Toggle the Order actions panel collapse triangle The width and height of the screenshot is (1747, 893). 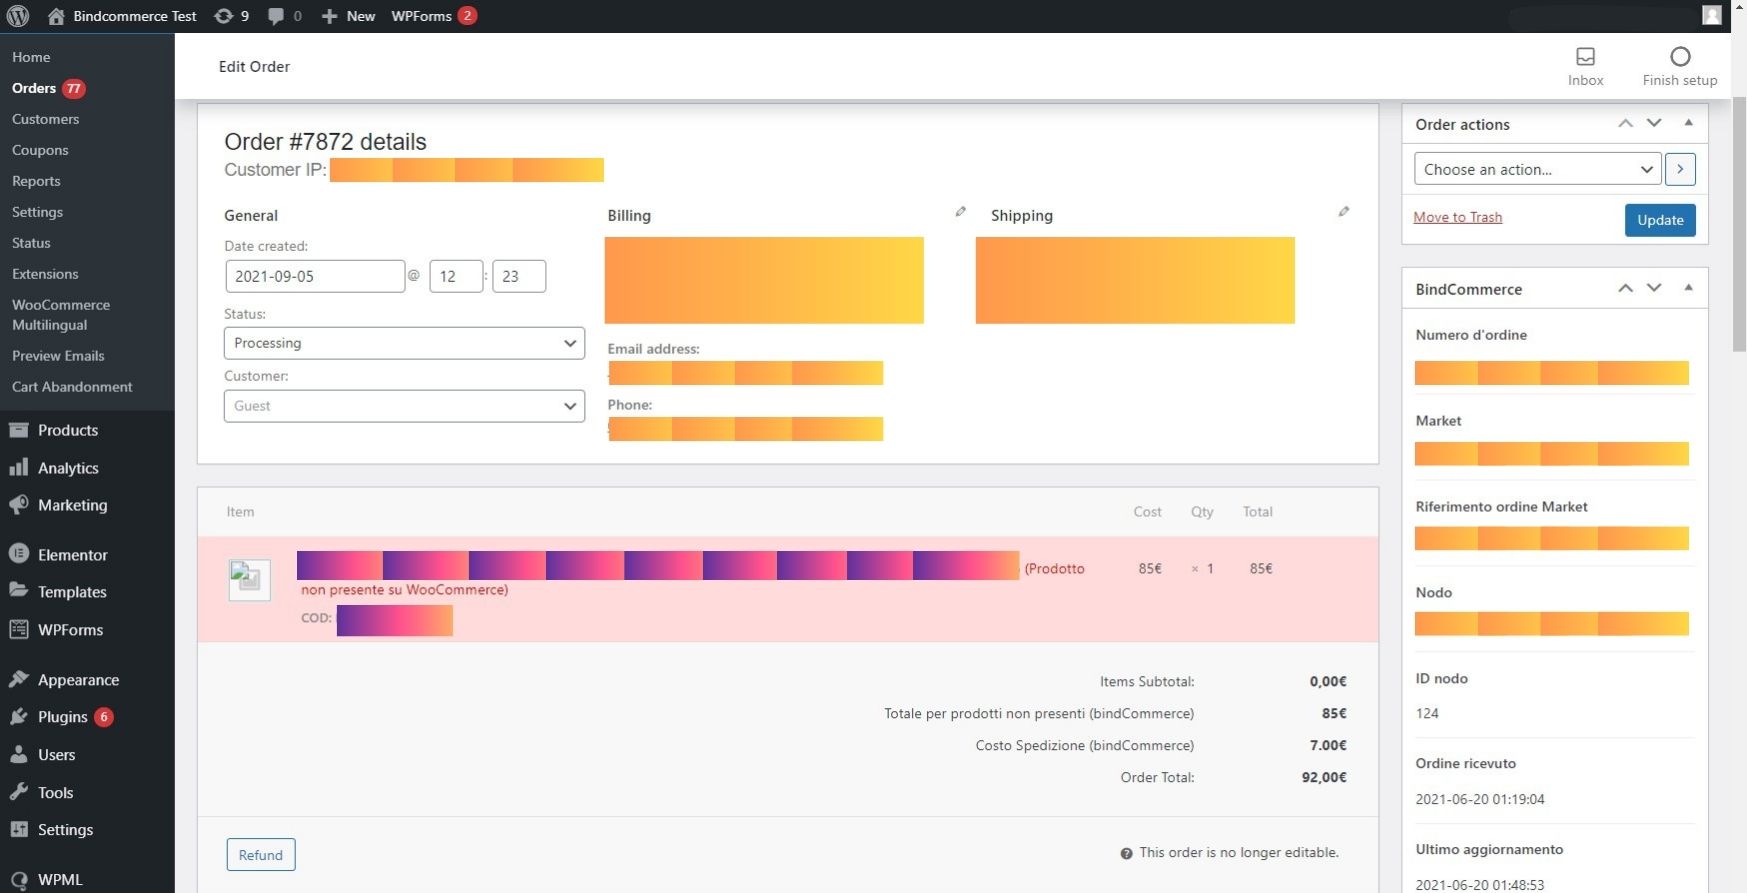pos(1688,123)
